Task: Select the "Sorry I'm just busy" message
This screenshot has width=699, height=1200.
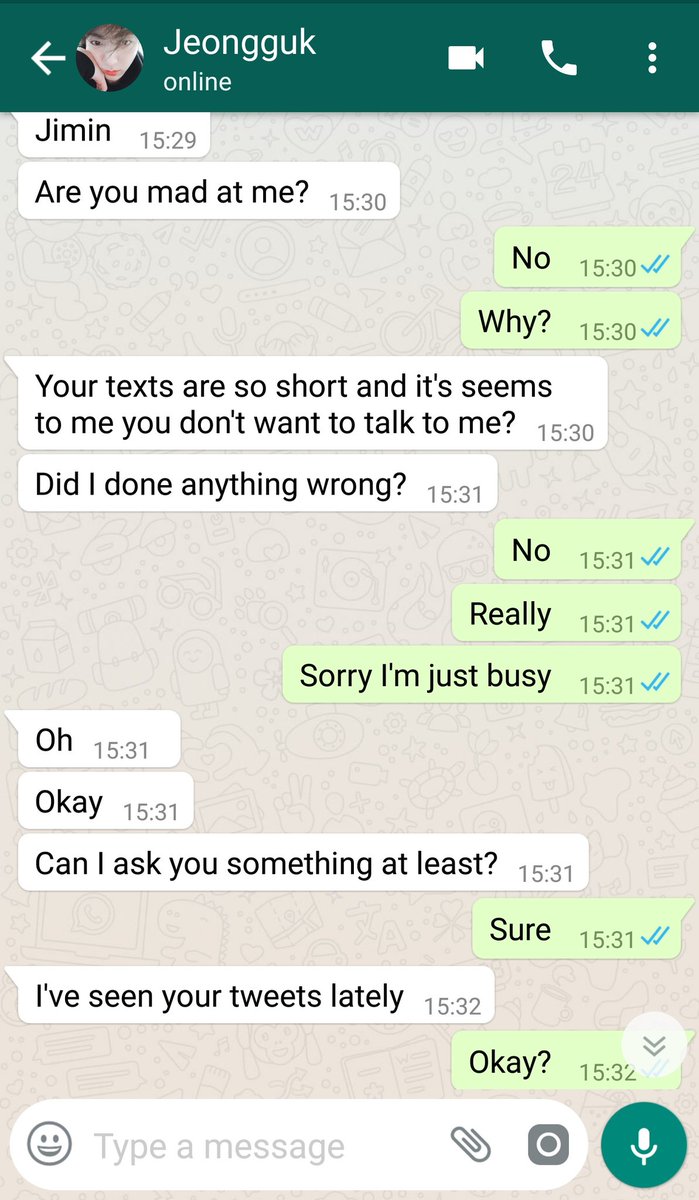Action: [482, 675]
